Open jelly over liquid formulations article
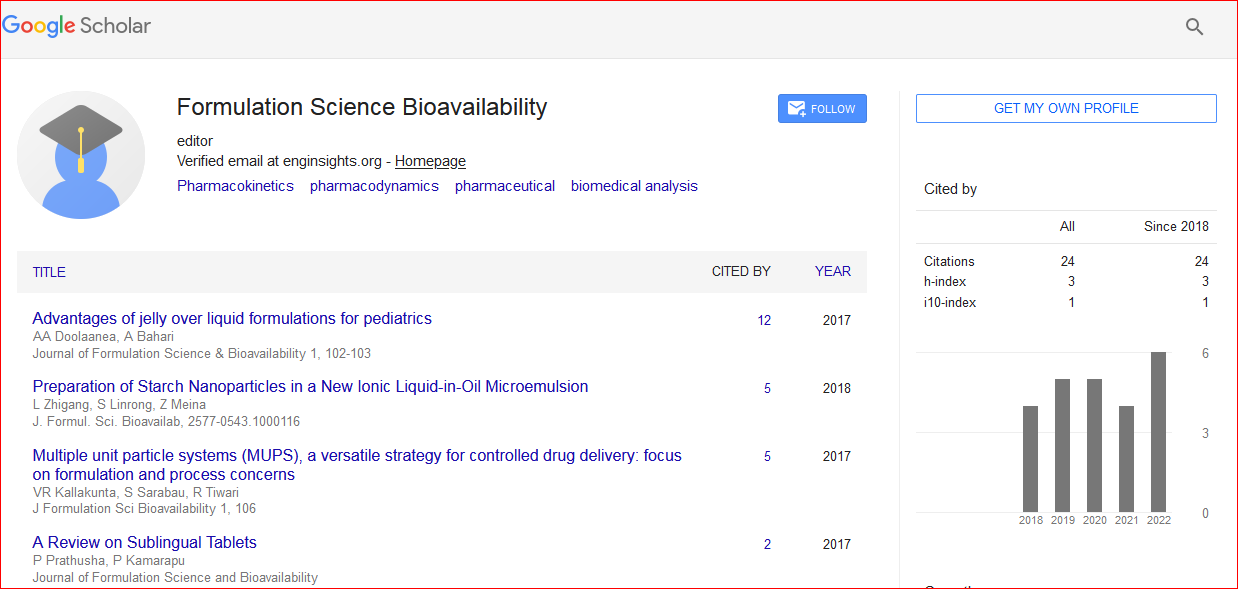This screenshot has height=589, width=1238. coord(232,319)
